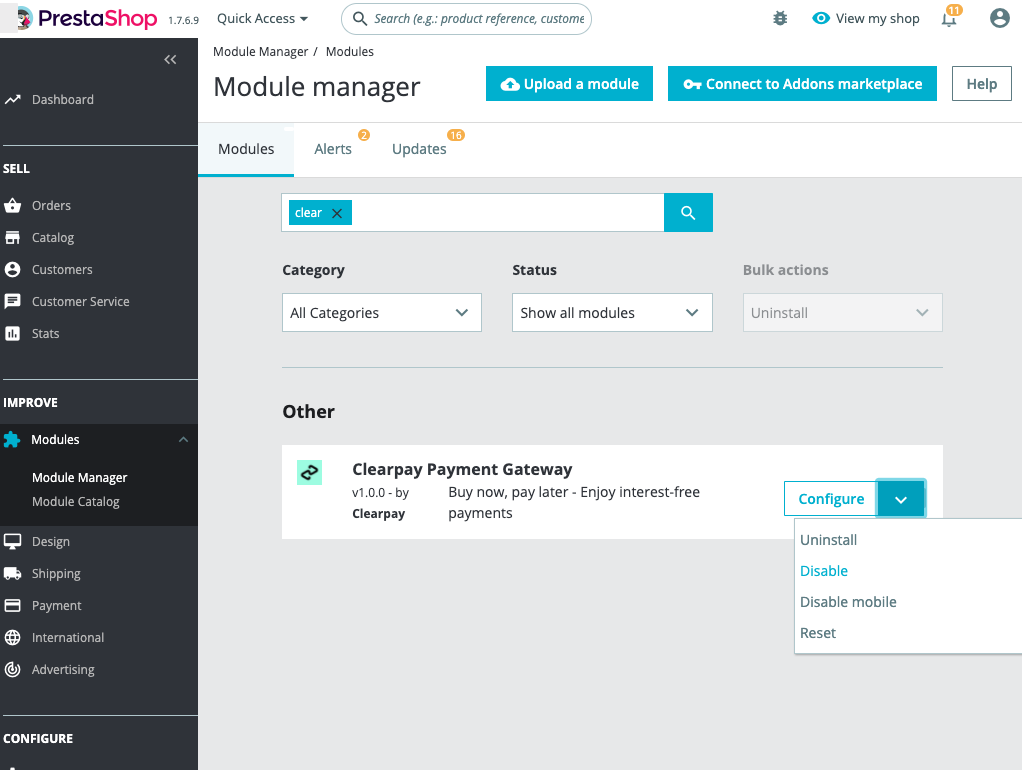Click the Shipping truck icon

pos(12,573)
